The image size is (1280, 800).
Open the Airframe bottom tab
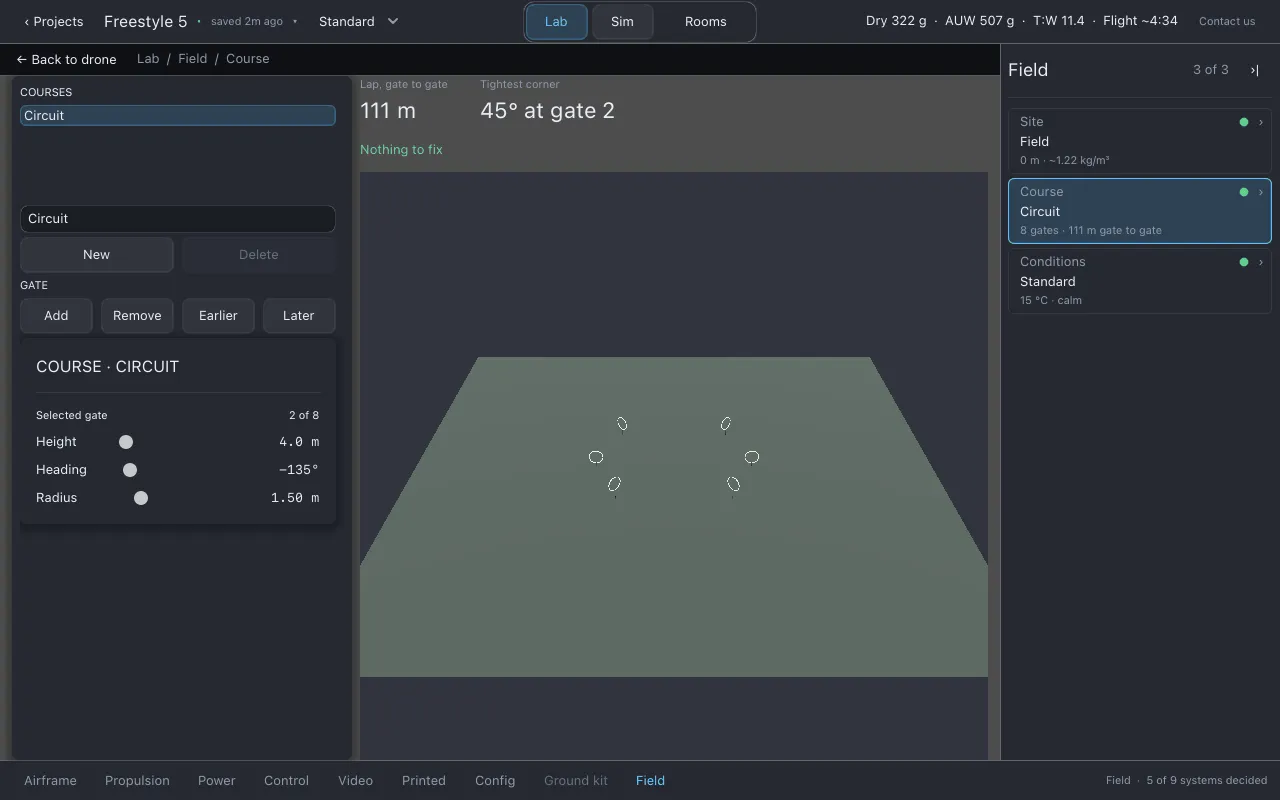pos(50,781)
